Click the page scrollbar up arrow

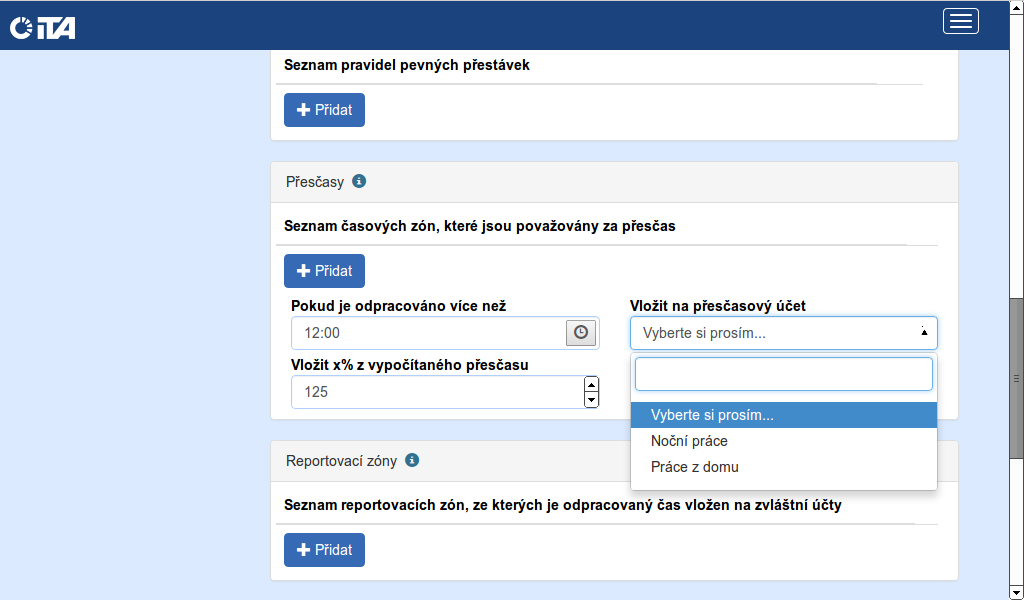point(1016,7)
